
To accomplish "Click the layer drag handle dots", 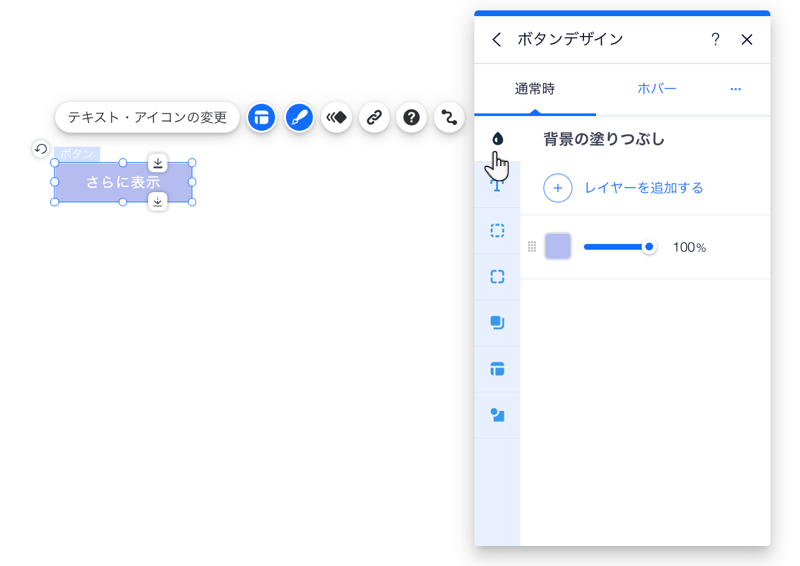I will click(x=532, y=247).
